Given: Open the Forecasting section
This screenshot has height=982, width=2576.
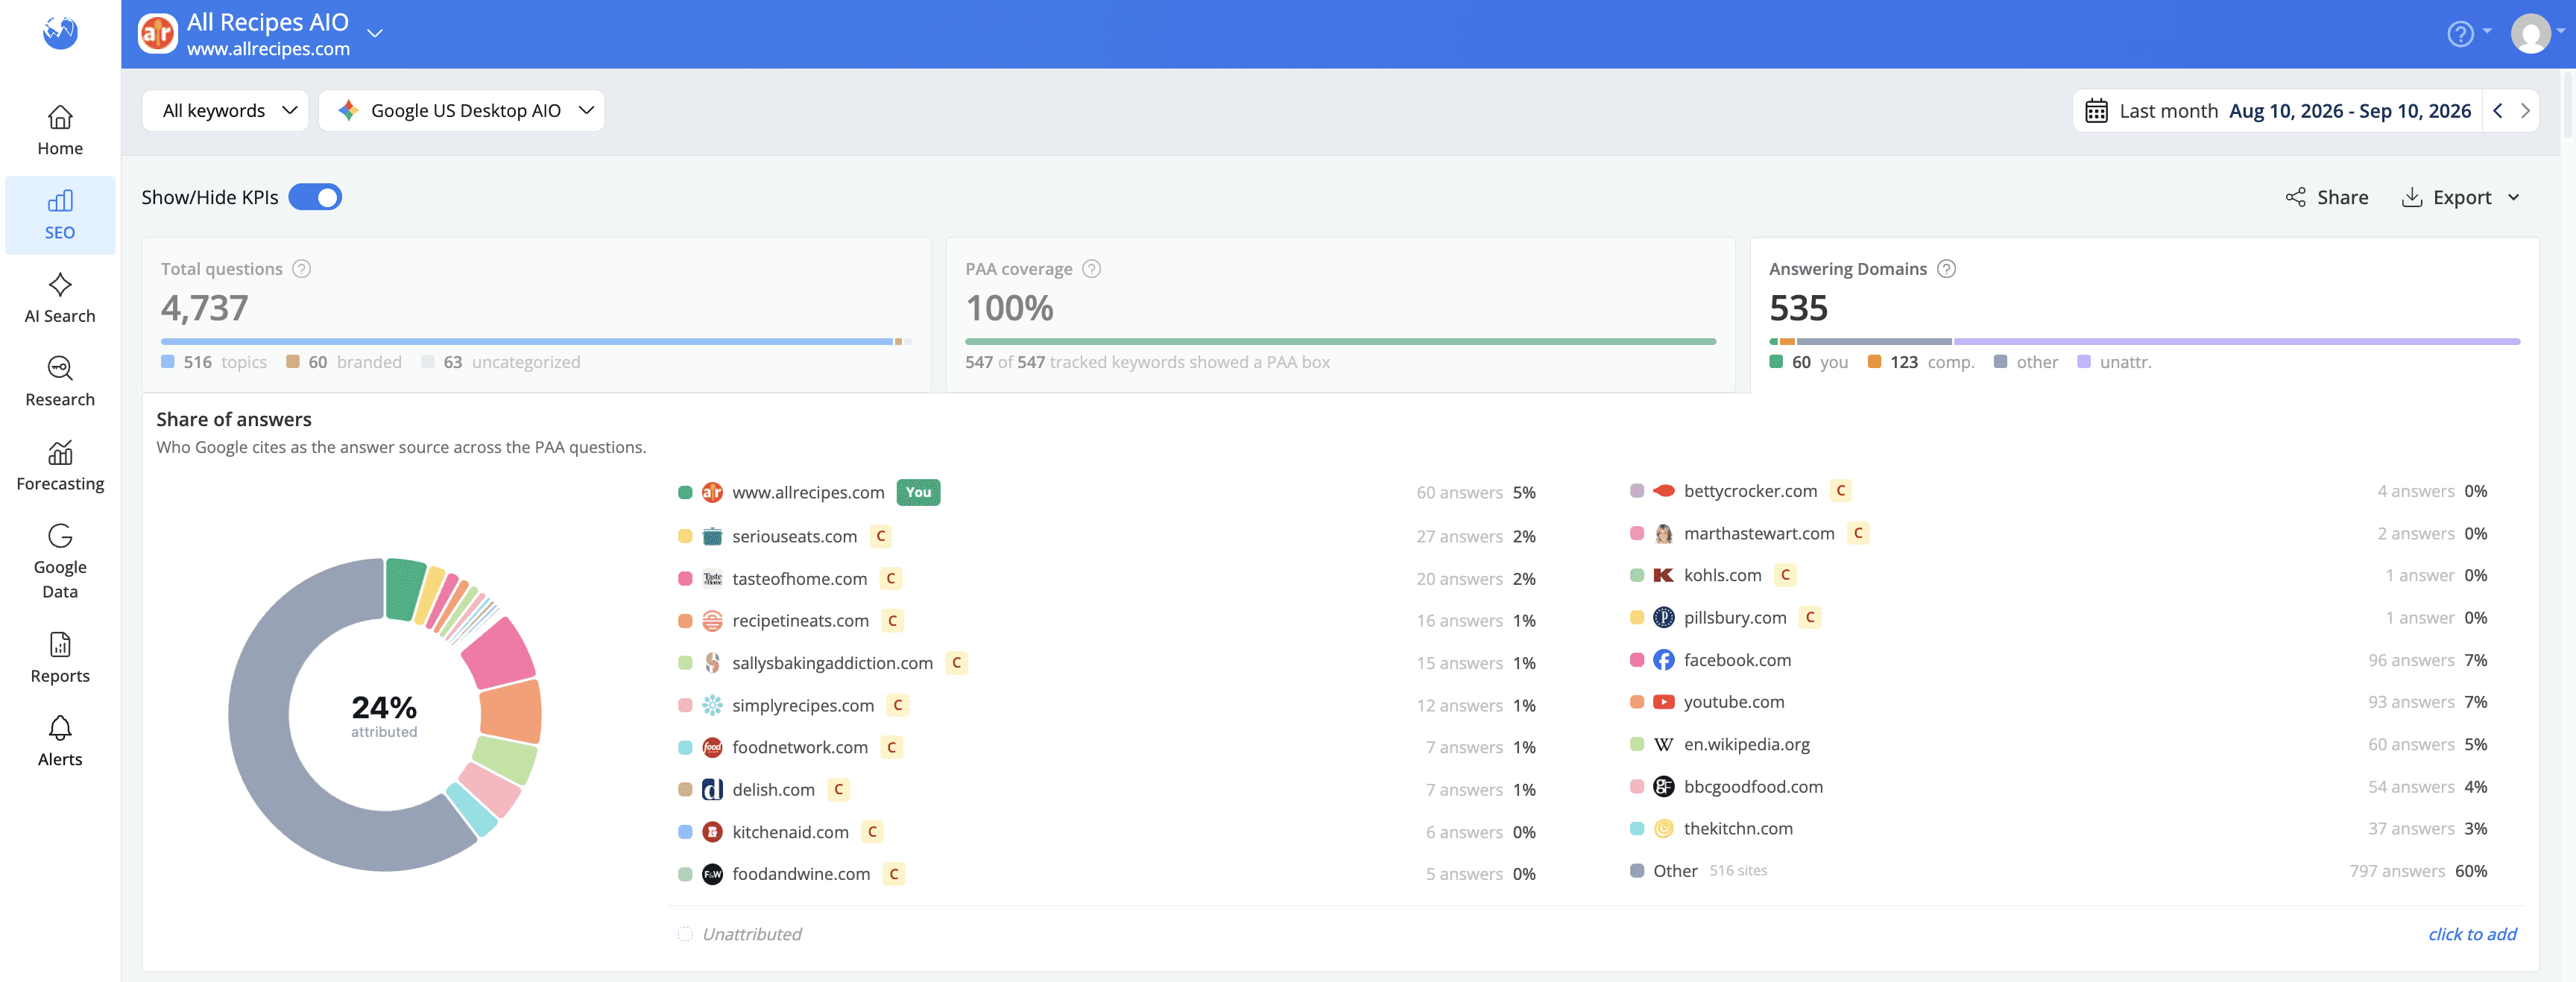Looking at the screenshot, I should [x=60, y=466].
